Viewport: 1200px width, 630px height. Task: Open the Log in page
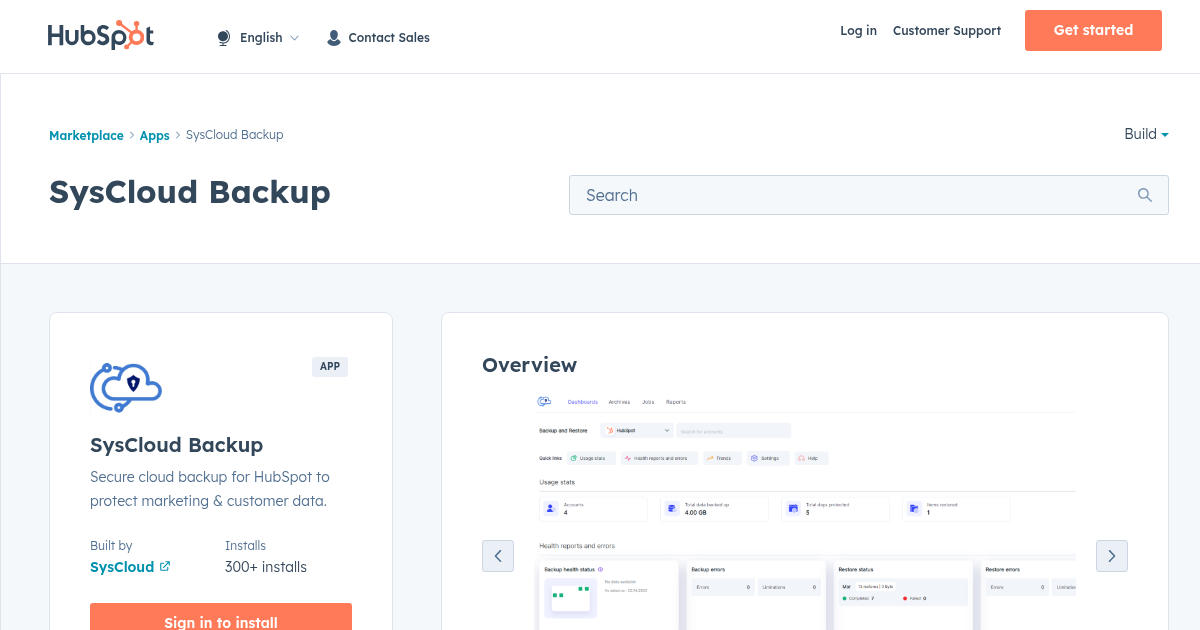point(858,31)
